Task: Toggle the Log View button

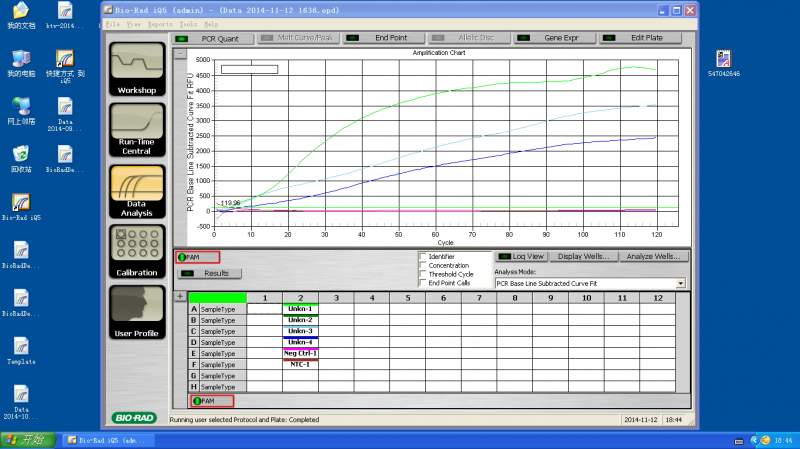Action: click(x=521, y=257)
